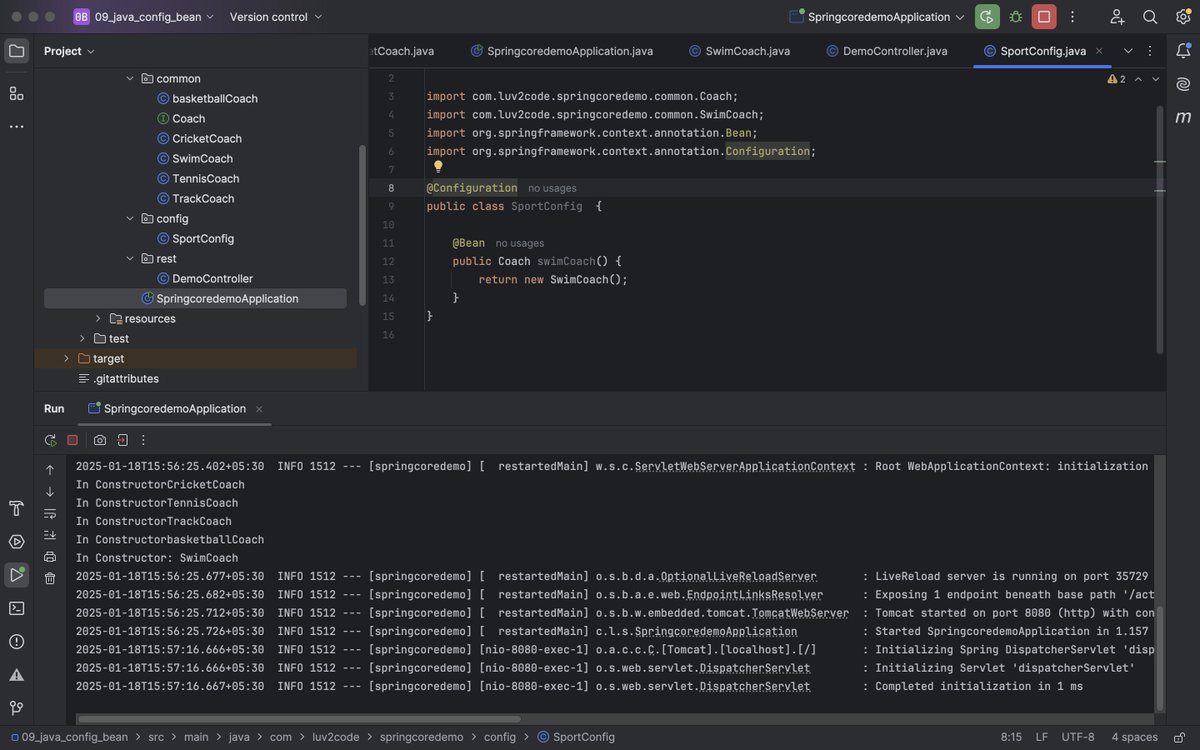Image resolution: width=1200 pixels, height=750 pixels.
Task: Click the Print icon in console gutter
Action: point(50,557)
